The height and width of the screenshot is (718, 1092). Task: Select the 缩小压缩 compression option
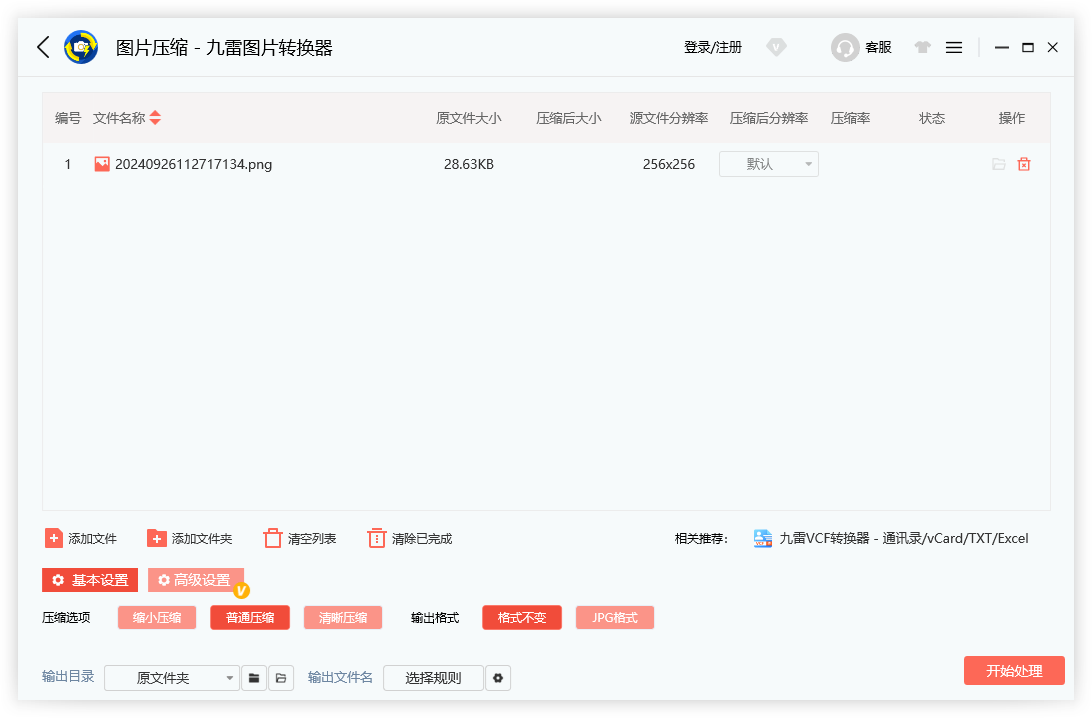pos(156,617)
